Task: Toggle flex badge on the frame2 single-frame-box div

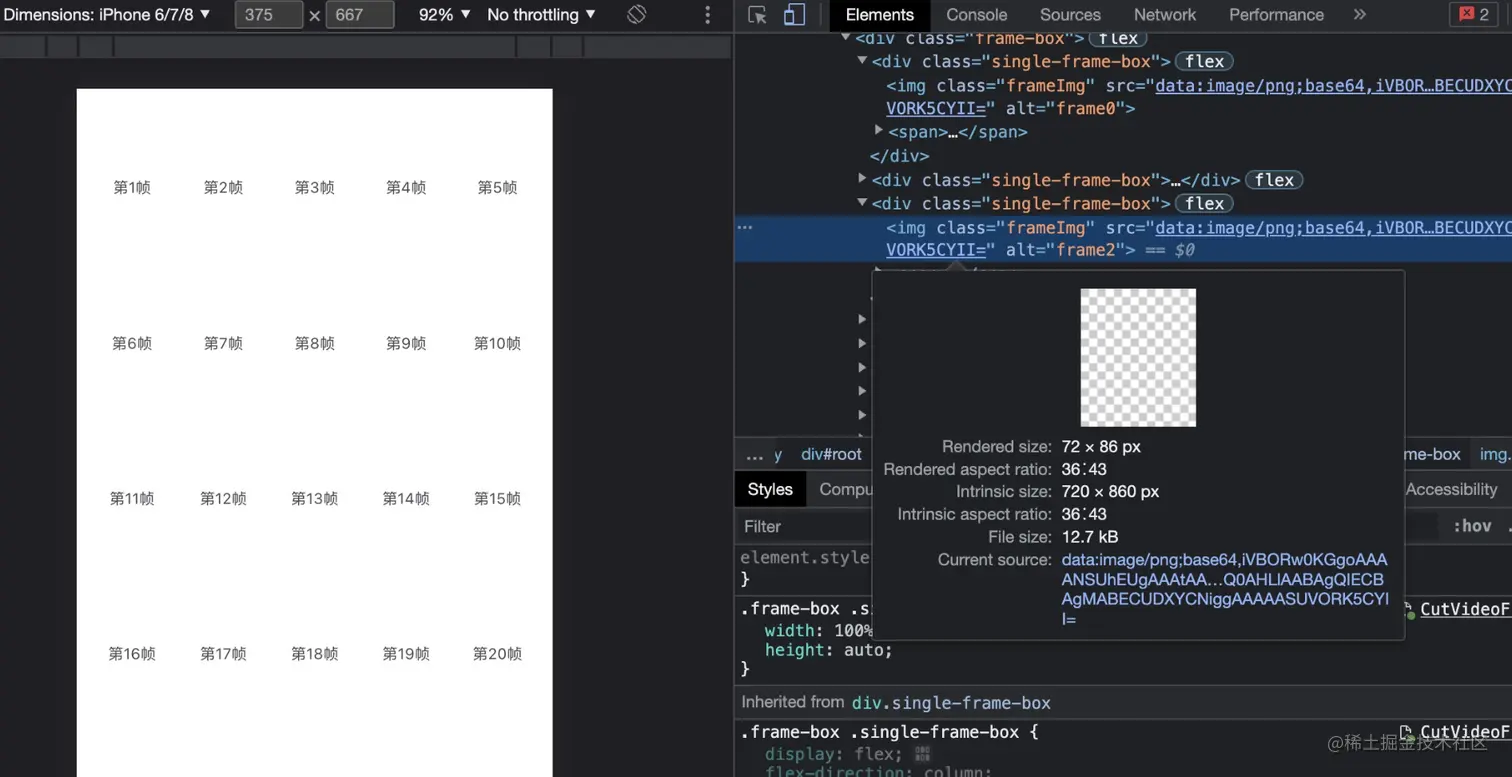Action: (x=1205, y=203)
